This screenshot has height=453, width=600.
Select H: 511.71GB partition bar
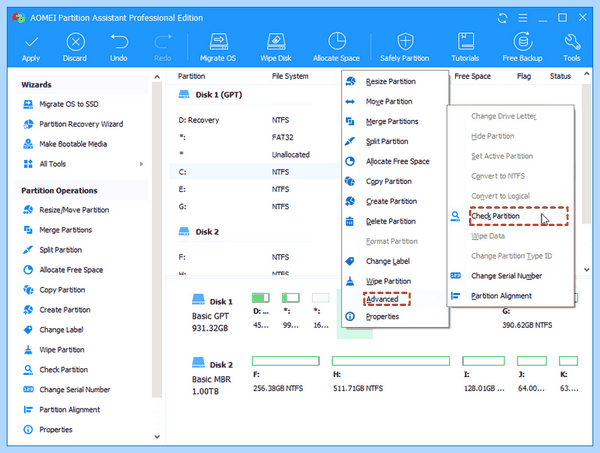pyautogui.click(x=391, y=361)
